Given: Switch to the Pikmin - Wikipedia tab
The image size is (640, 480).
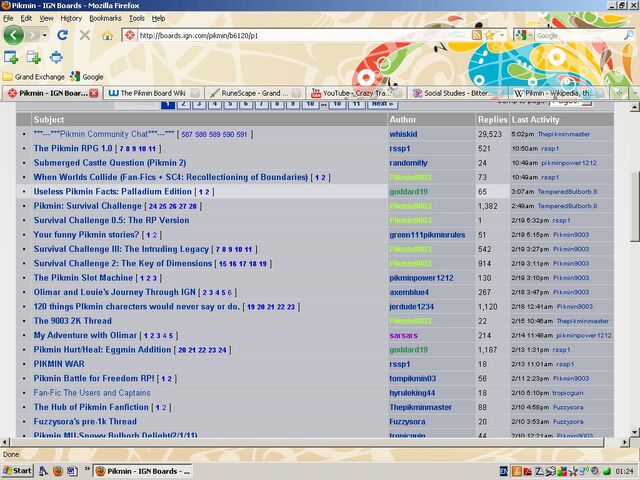Looking at the screenshot, I should pos(559,93).
